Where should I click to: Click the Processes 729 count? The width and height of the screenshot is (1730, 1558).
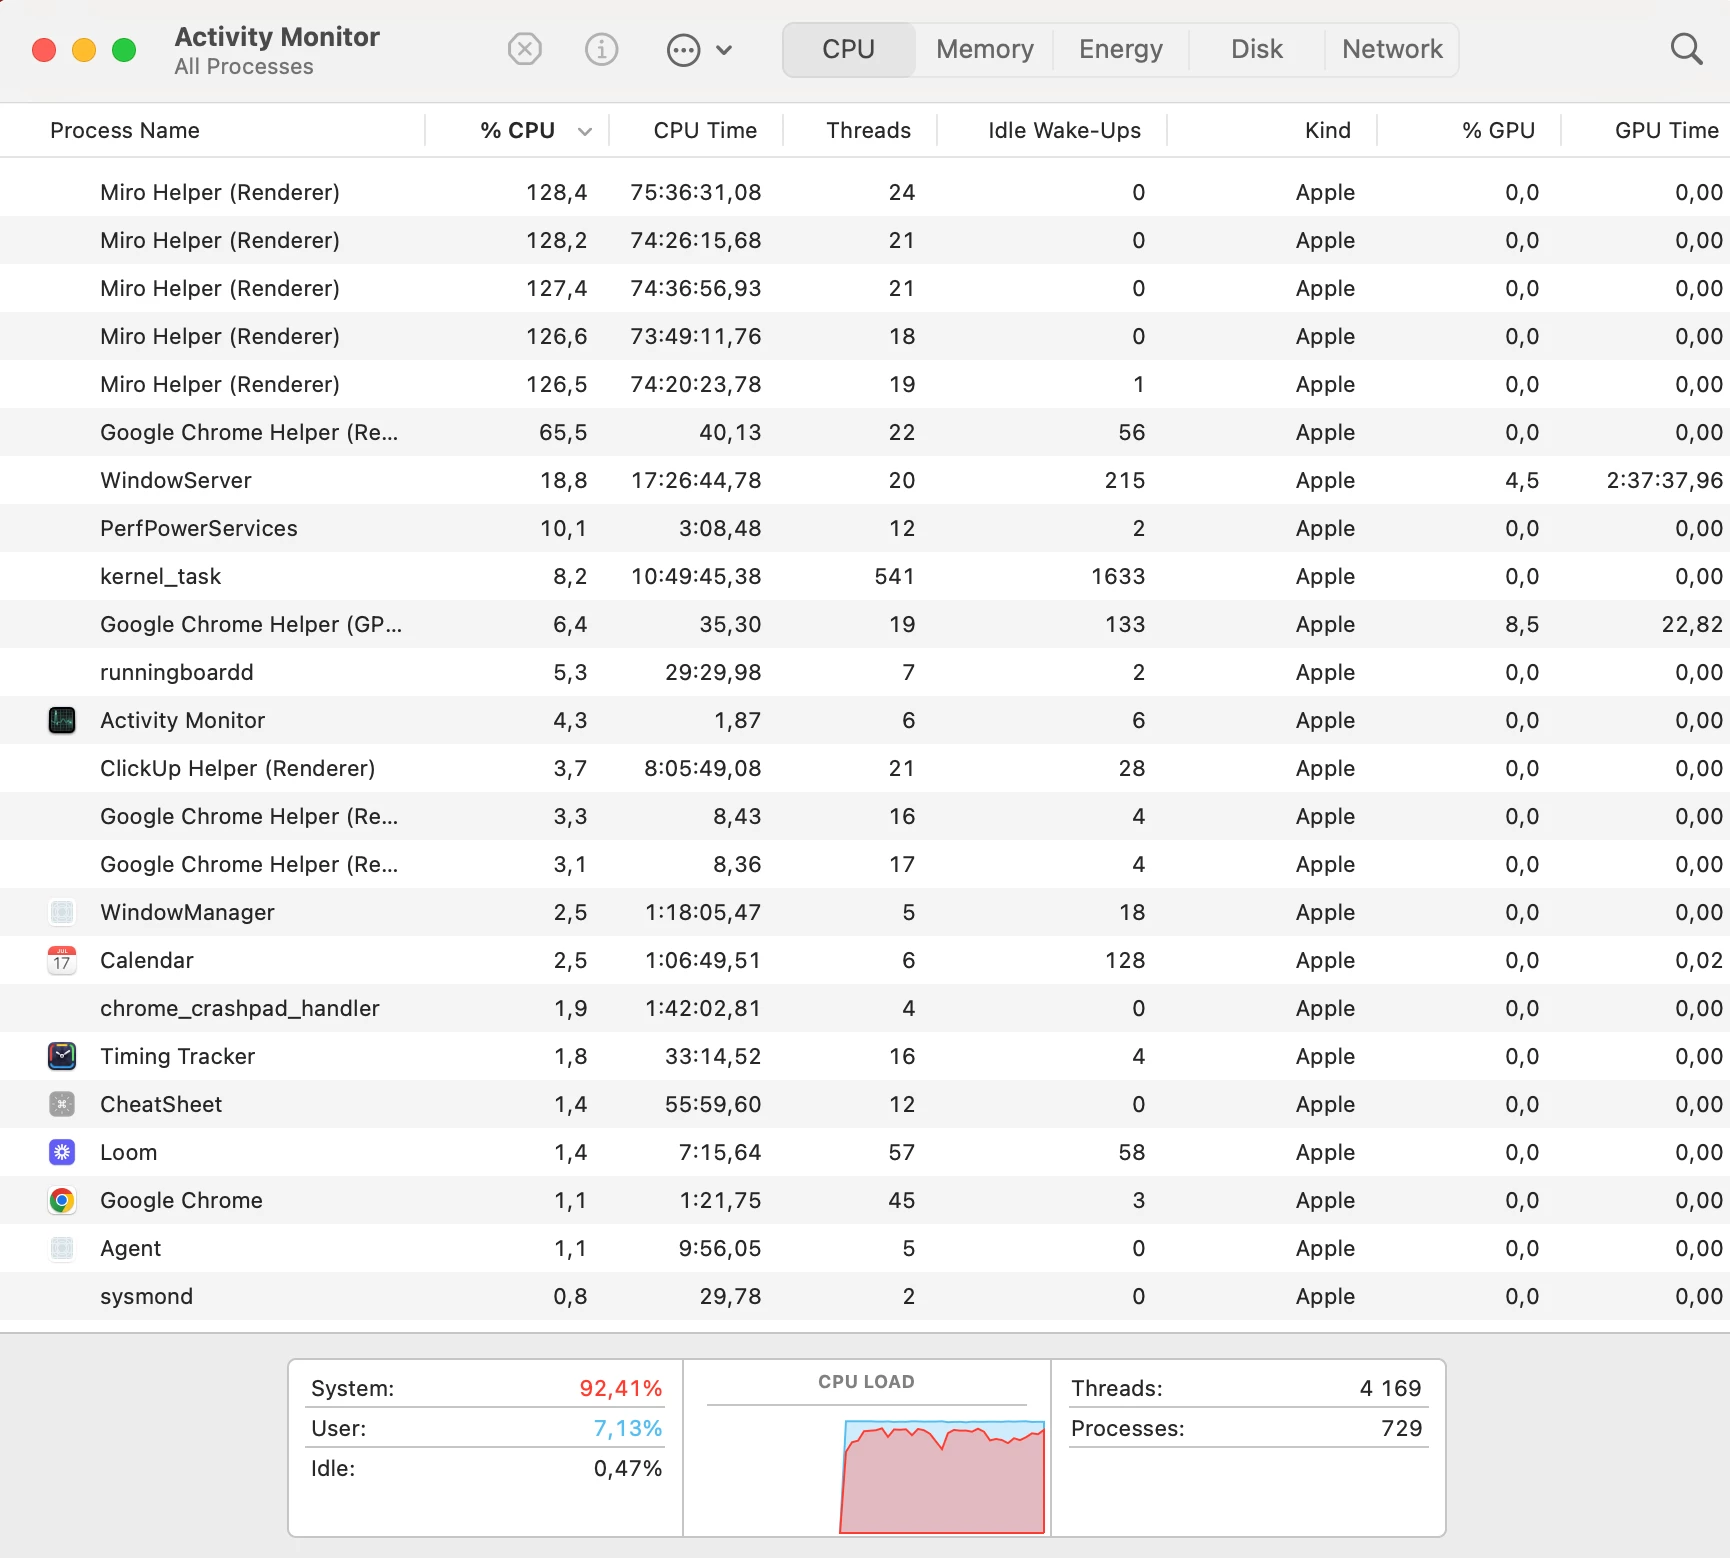tap(1402, 1428)
